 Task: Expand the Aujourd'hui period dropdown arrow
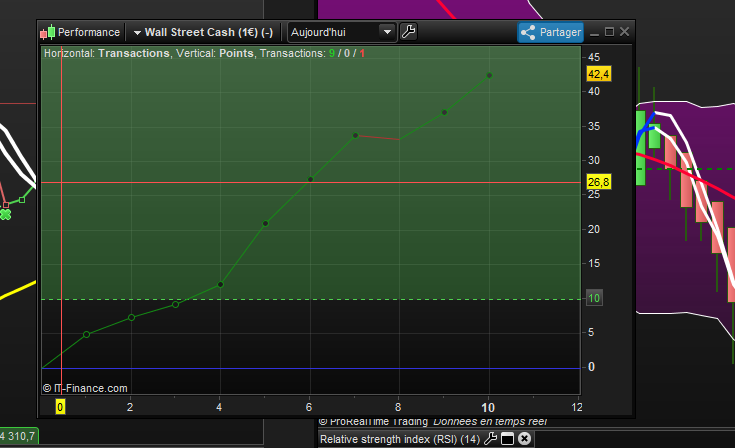(x=387, y=32)
